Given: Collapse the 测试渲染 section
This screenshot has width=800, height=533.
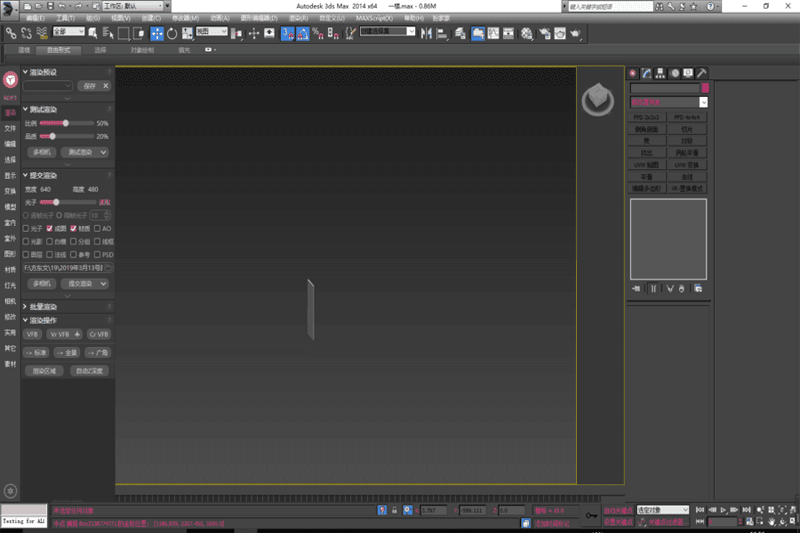Looking at the screenshot, I should point(25,109).
